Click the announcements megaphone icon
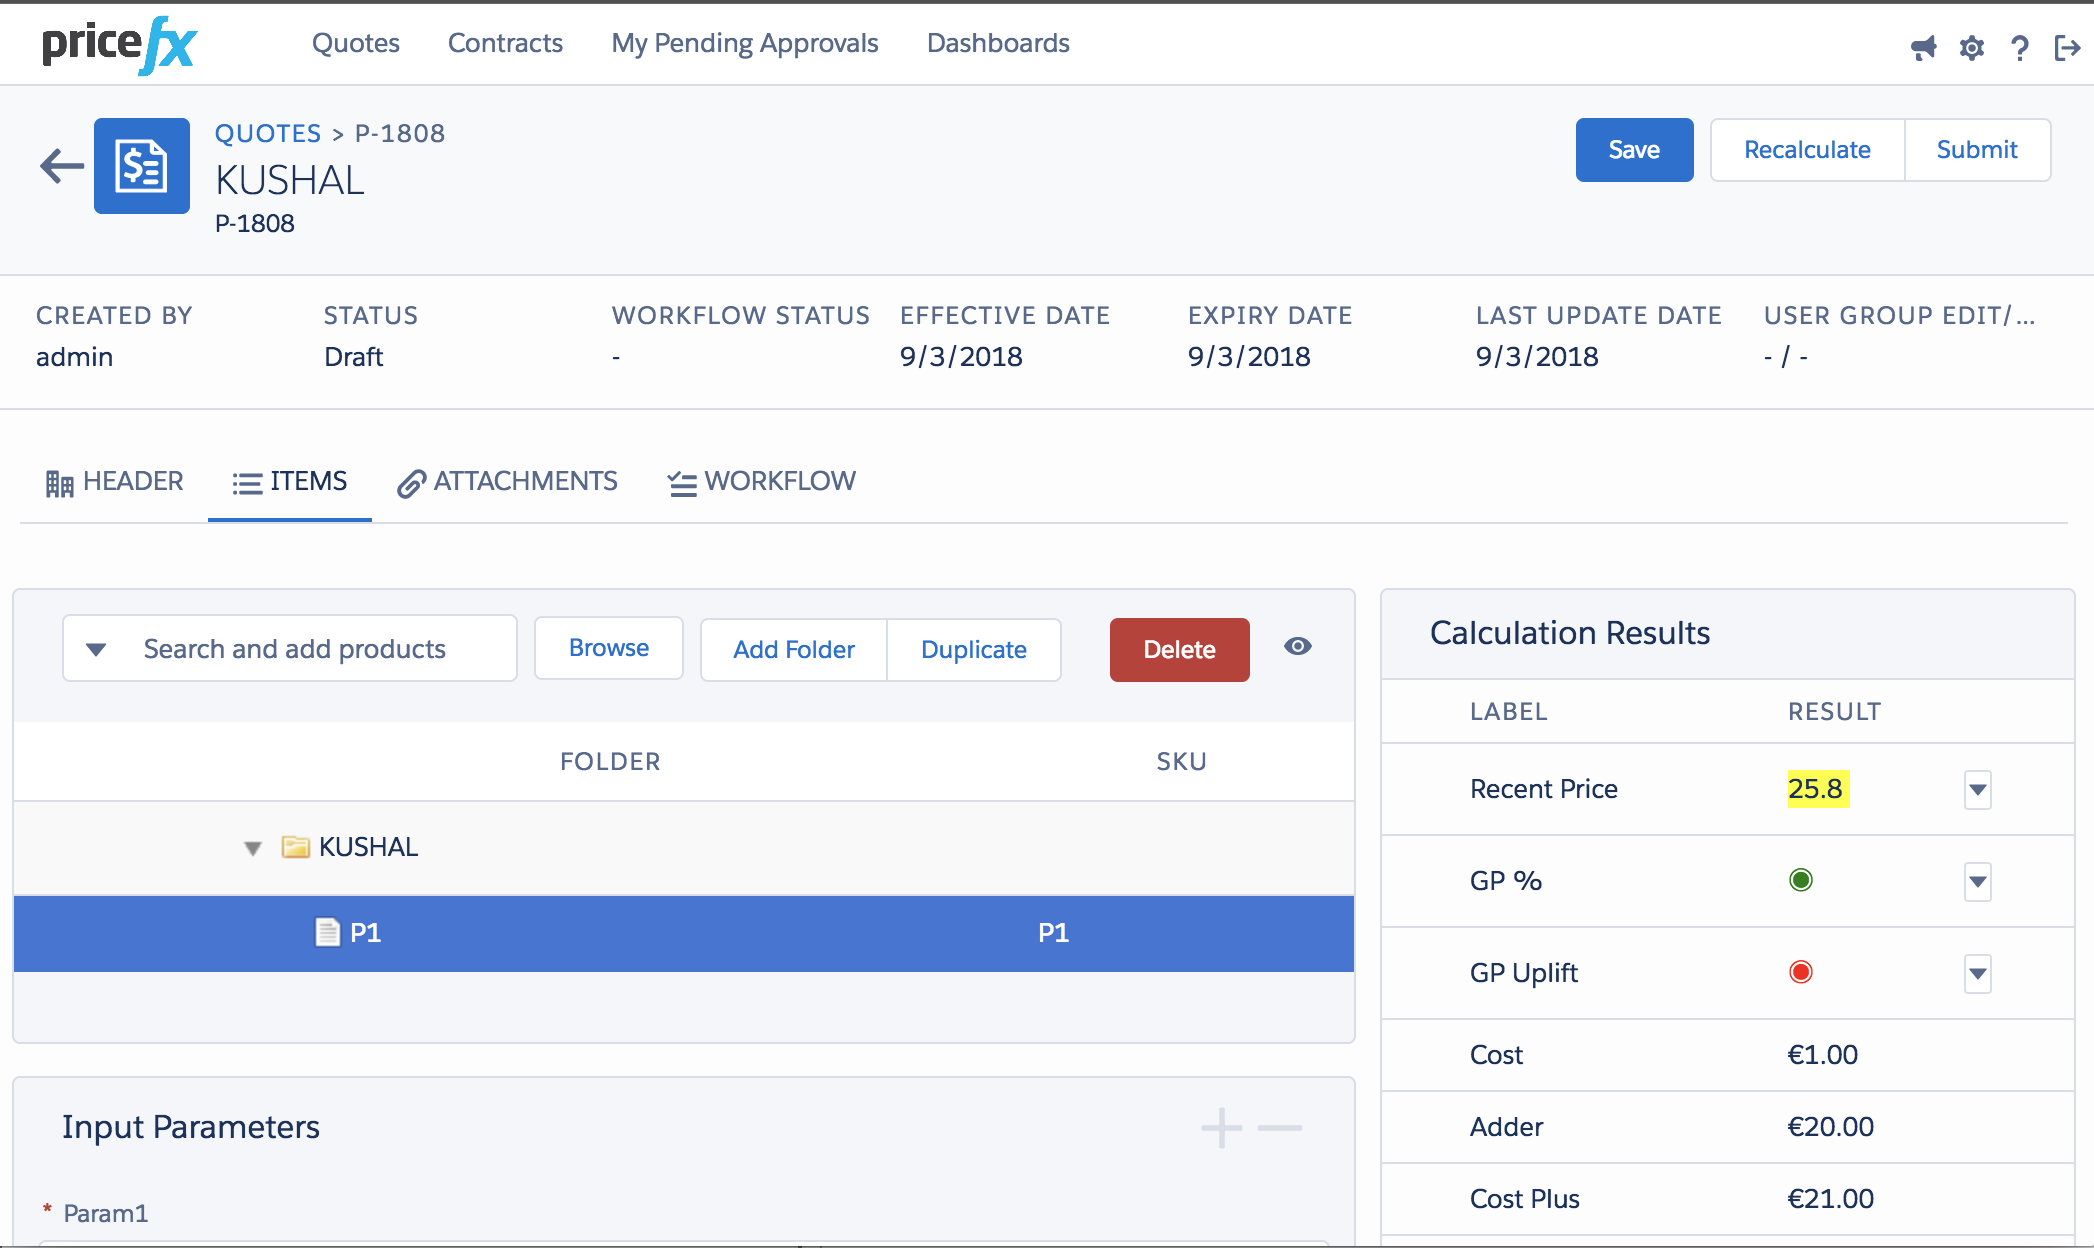The height and width of the screenshot is (1248, 2094). (x=1923, y=47)
